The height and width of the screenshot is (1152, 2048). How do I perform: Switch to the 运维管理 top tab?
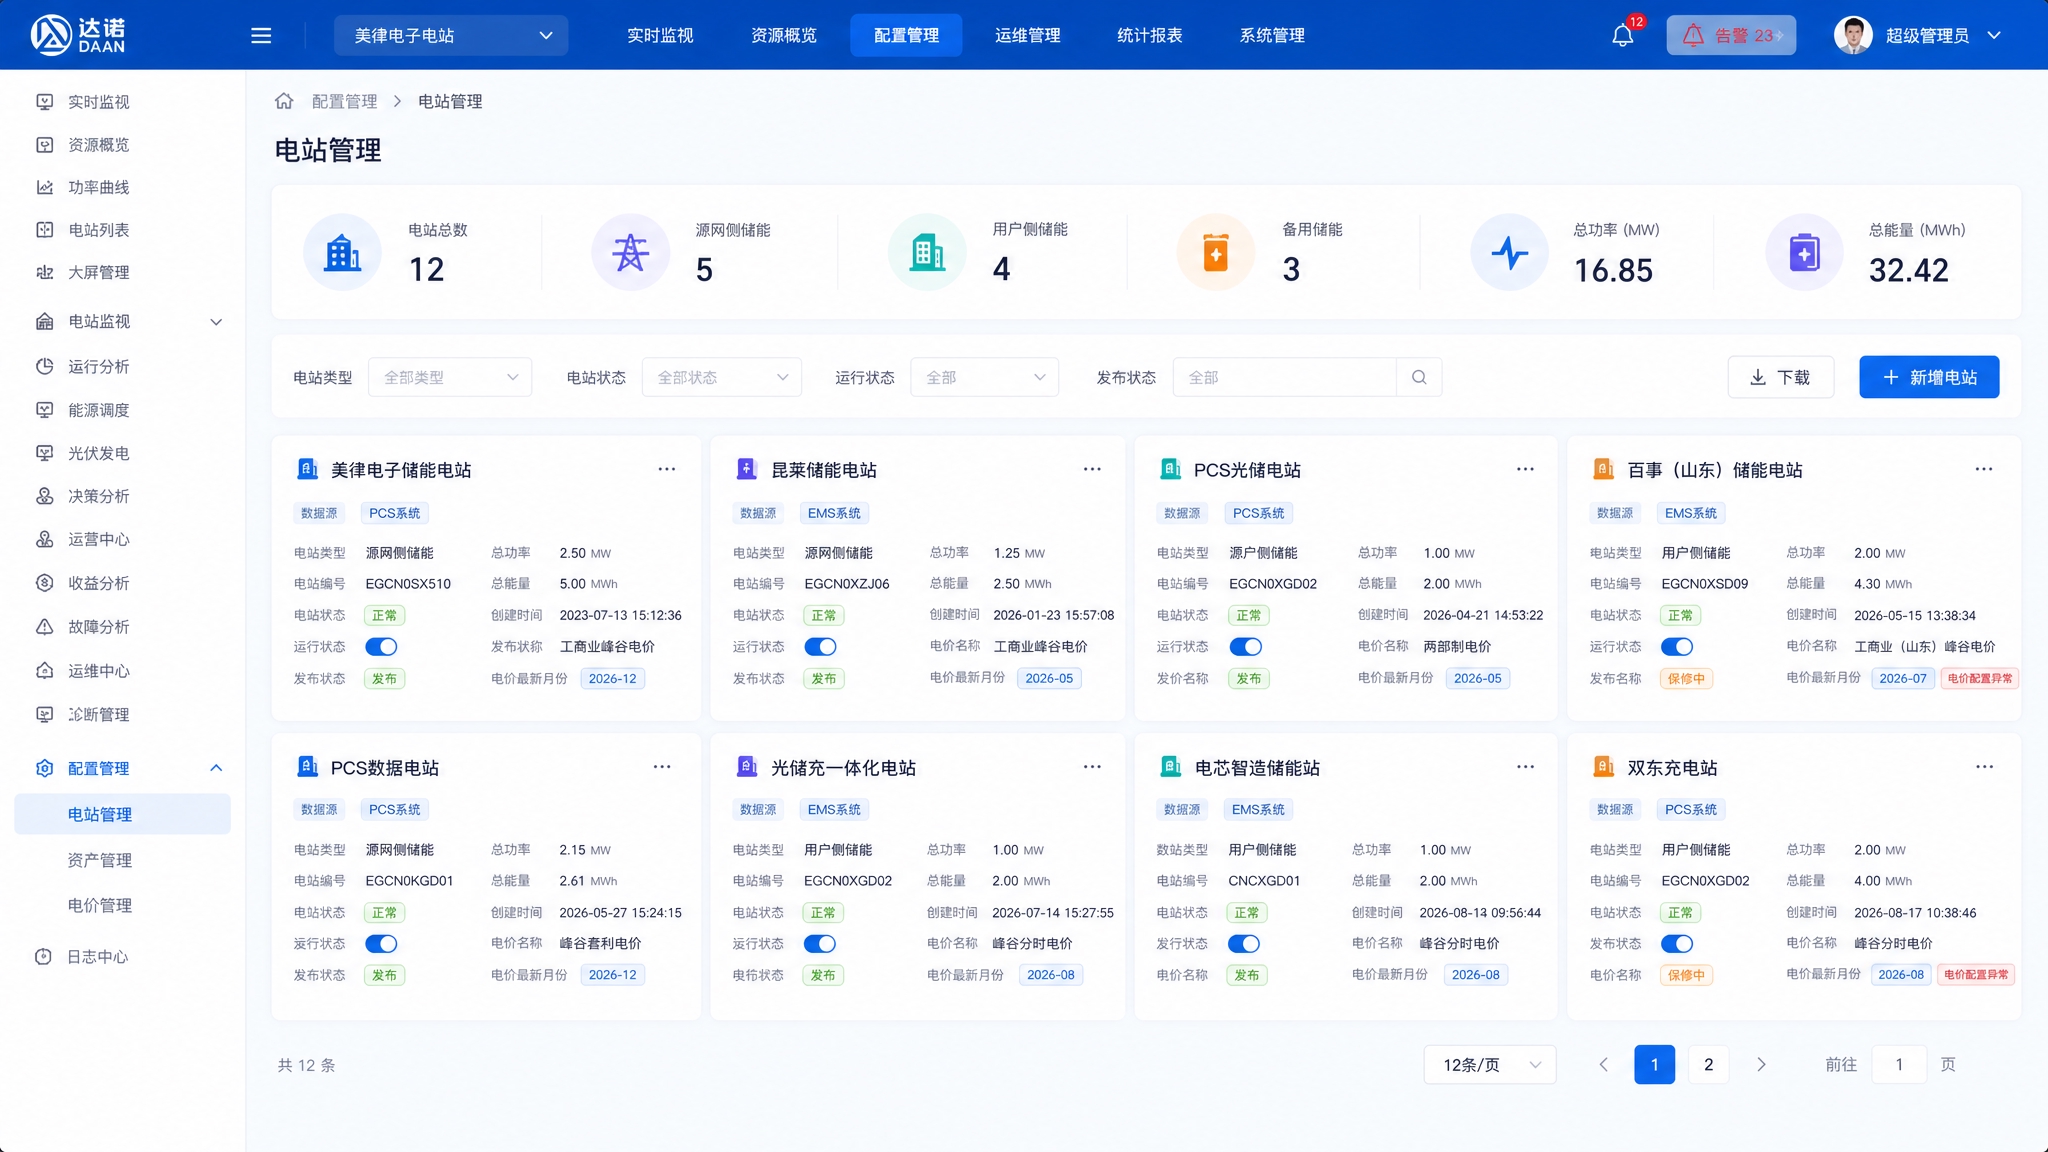(1027, 36)
